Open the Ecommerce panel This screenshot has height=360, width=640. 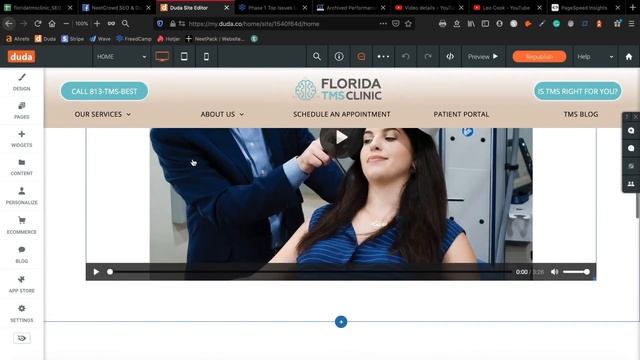(x=22, y=225)
